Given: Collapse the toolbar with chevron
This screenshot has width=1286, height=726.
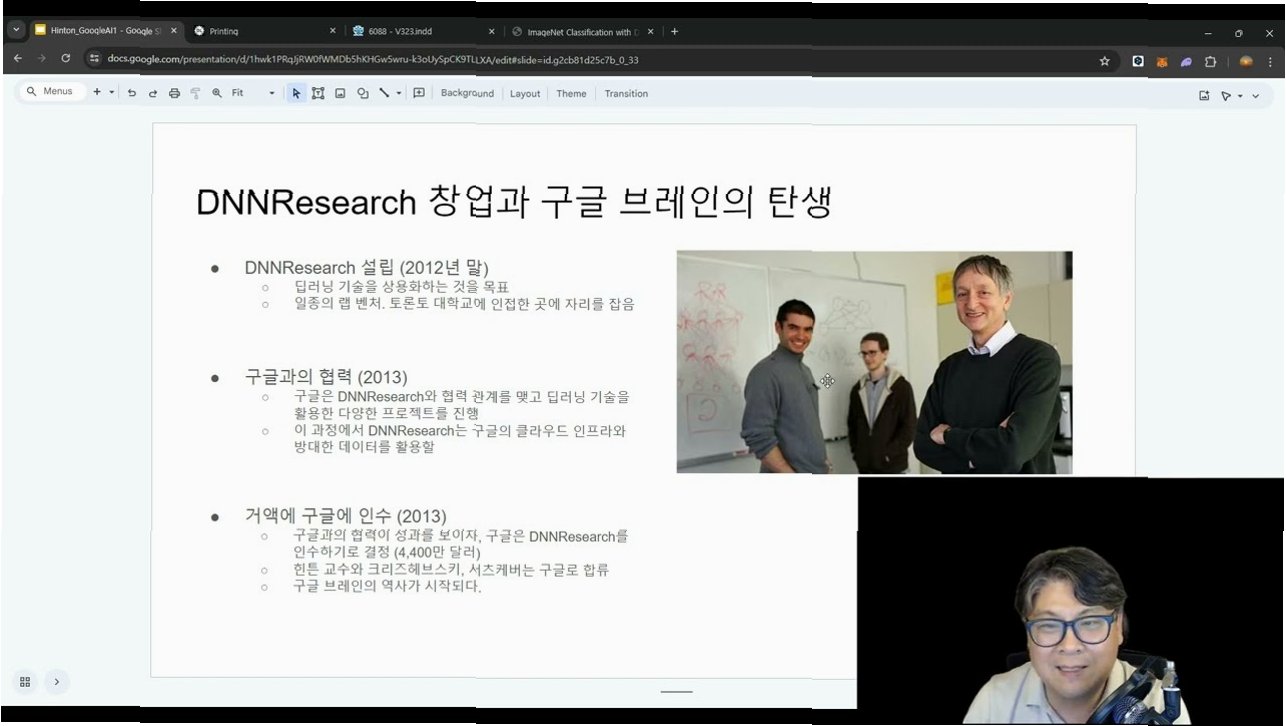Looking at the screenshot, I should (1256, 96).
